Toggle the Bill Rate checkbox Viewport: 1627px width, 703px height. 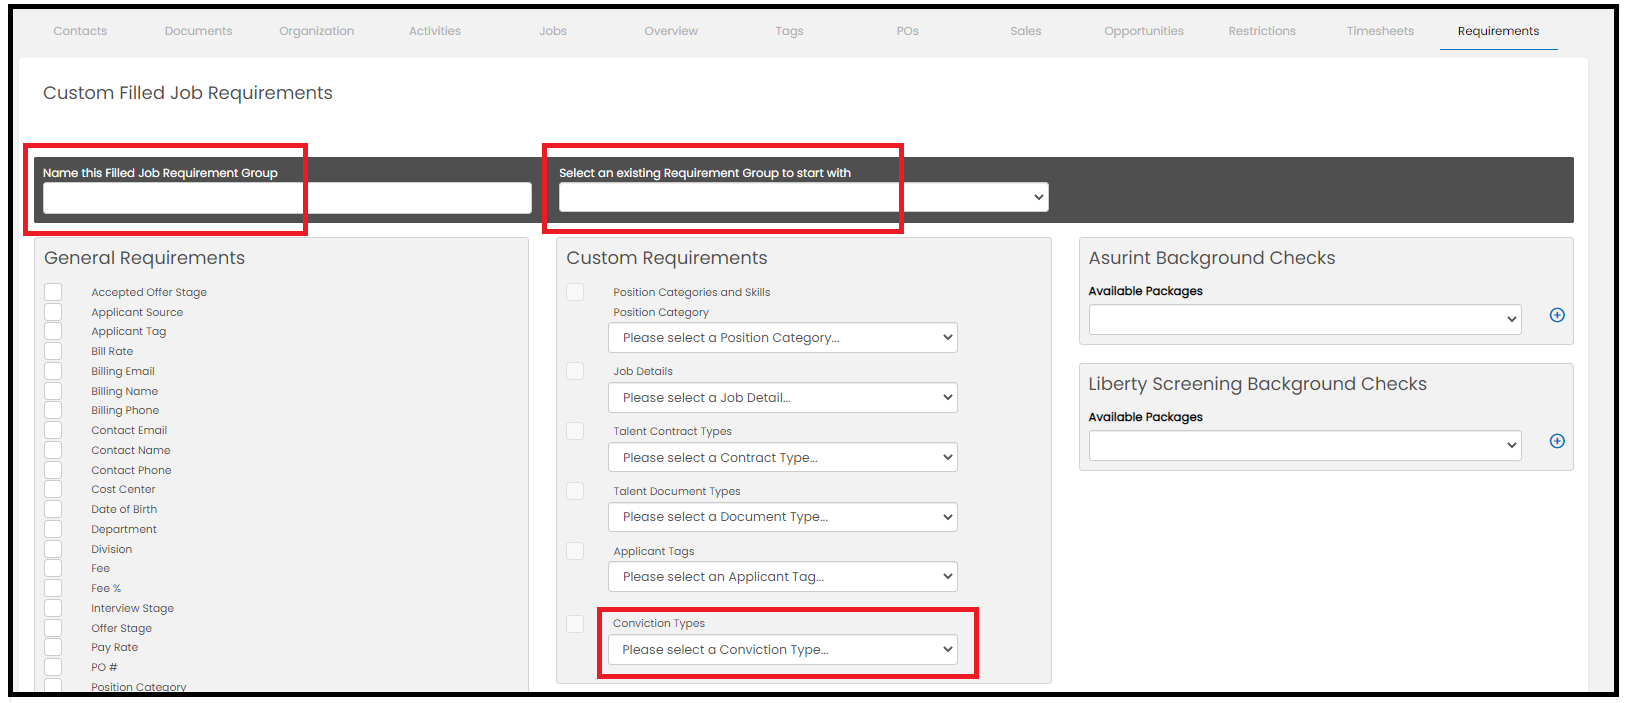(53, 351)
